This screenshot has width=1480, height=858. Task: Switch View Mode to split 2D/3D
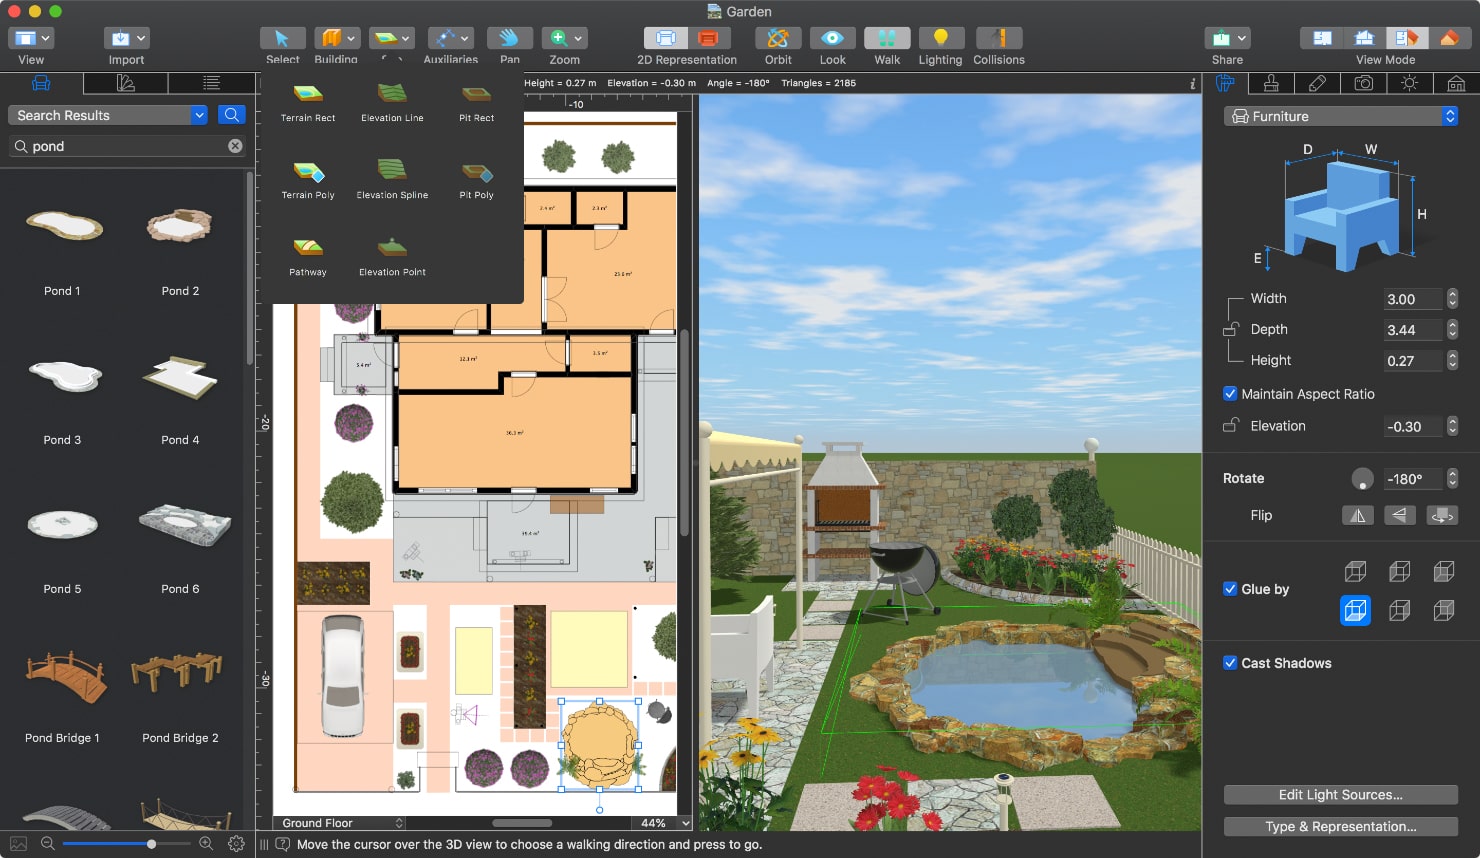[x=1407, y=38]
